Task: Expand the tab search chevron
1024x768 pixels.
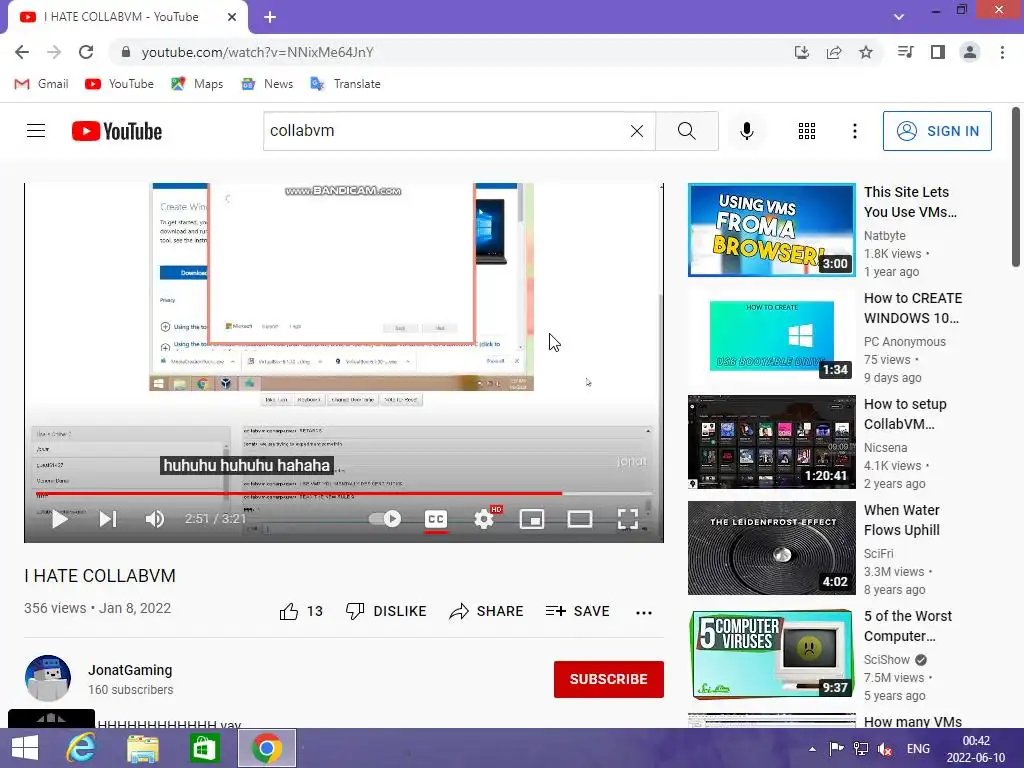Action: pos(899,17)
